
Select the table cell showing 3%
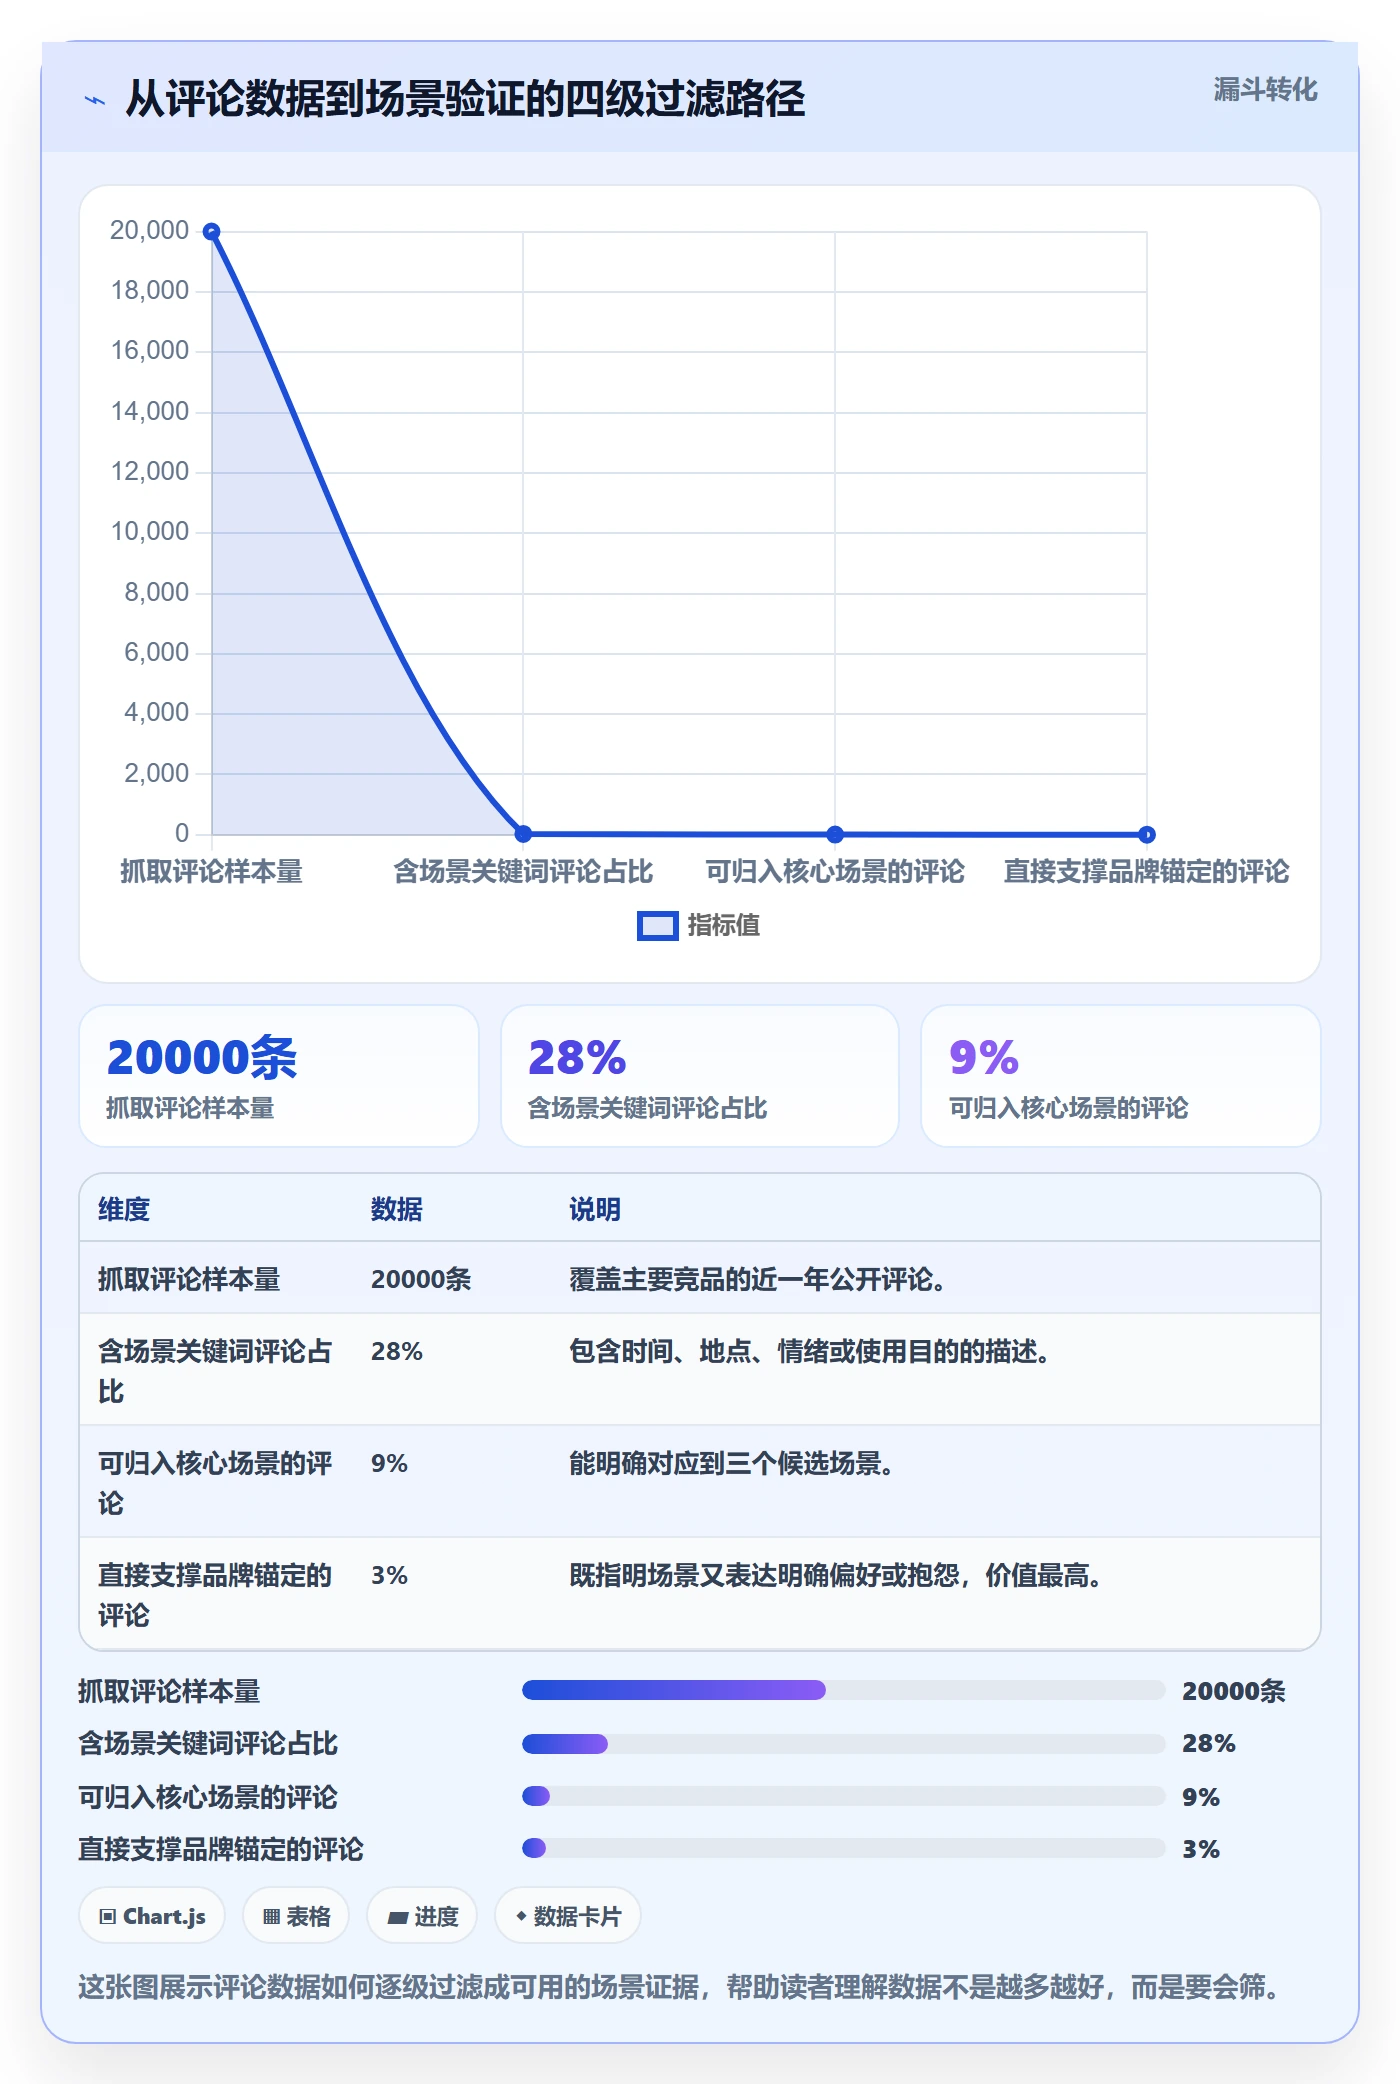coord(390,1575)
